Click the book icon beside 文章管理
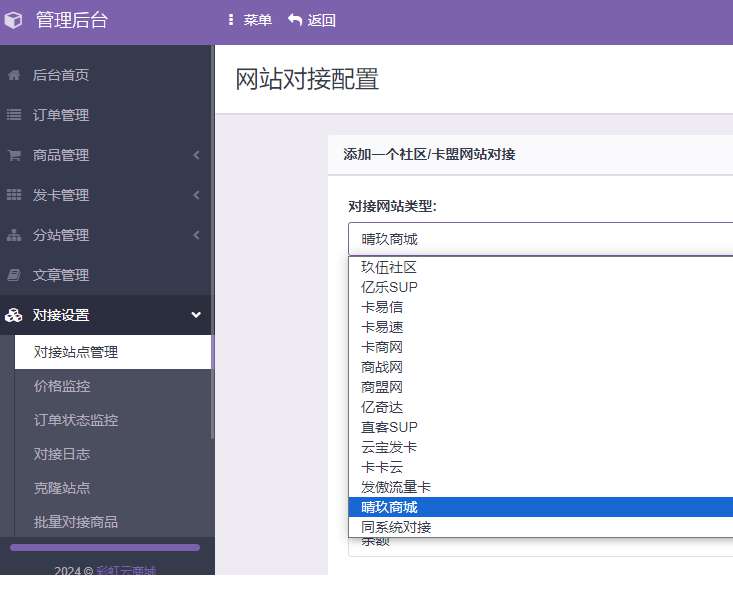 coord(14,275)
